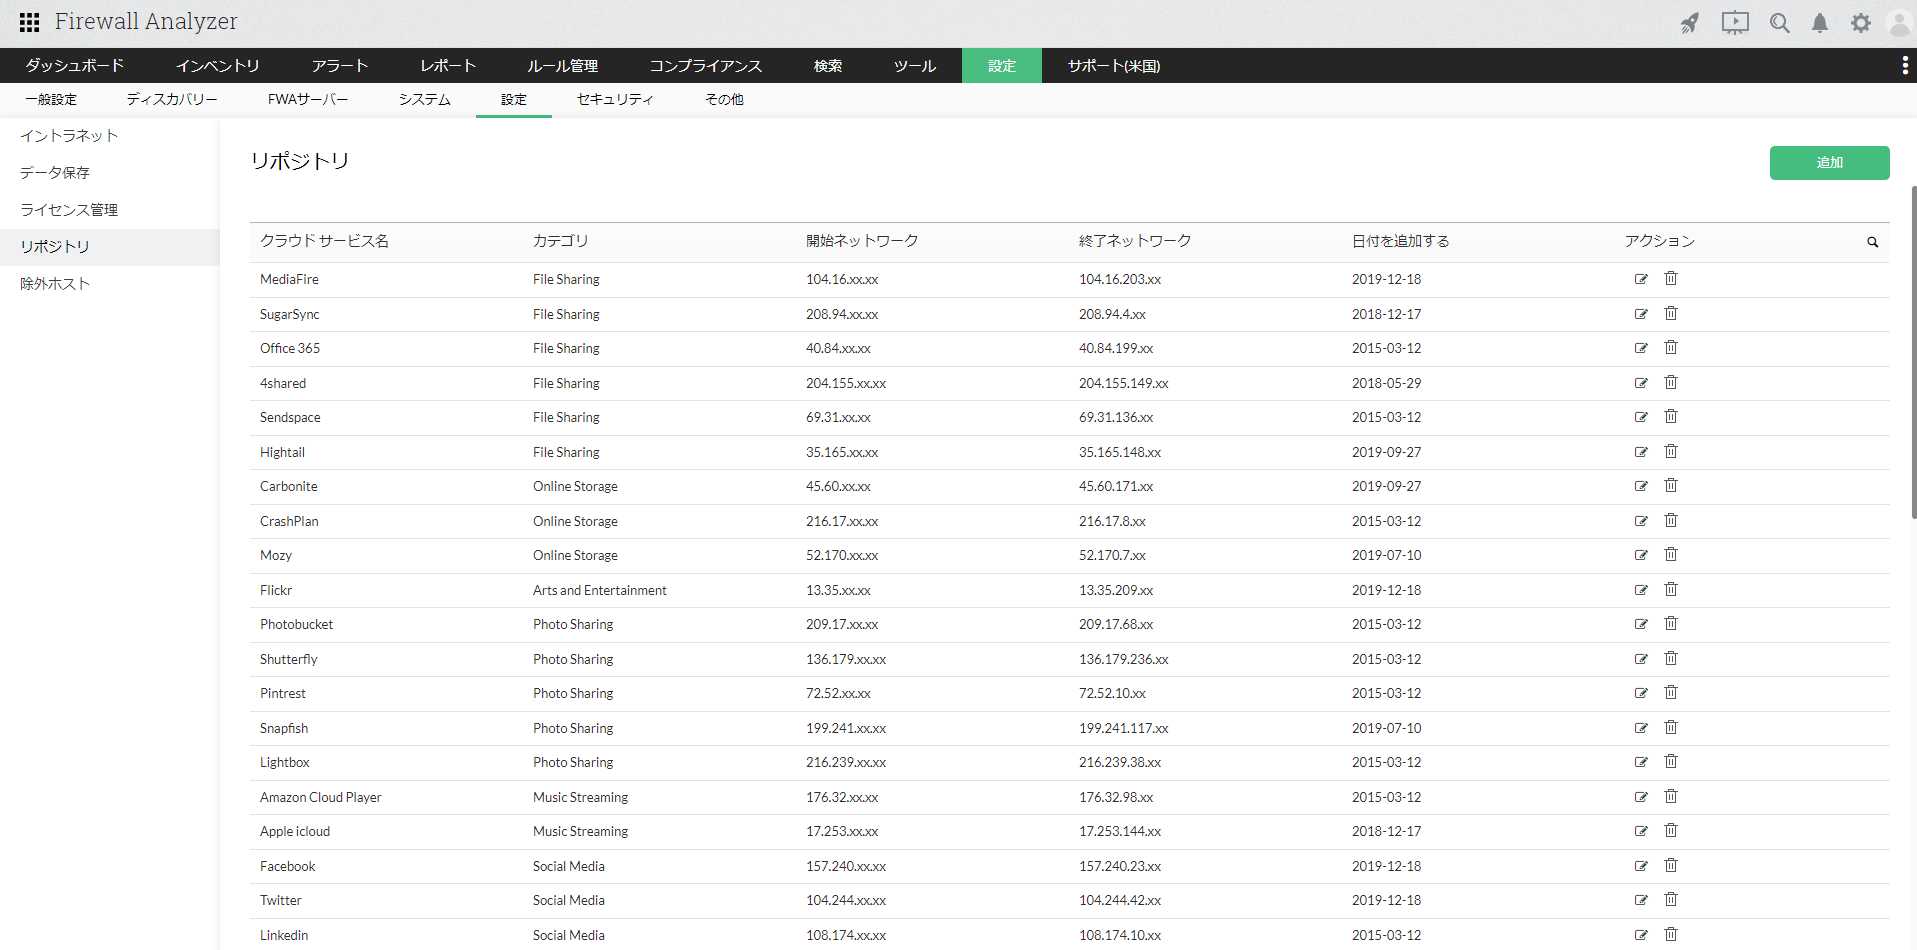Go to the インベントリ tab
Viewport: 1917px width, 950px height.
pyautogui.click(x=218, y=66)
